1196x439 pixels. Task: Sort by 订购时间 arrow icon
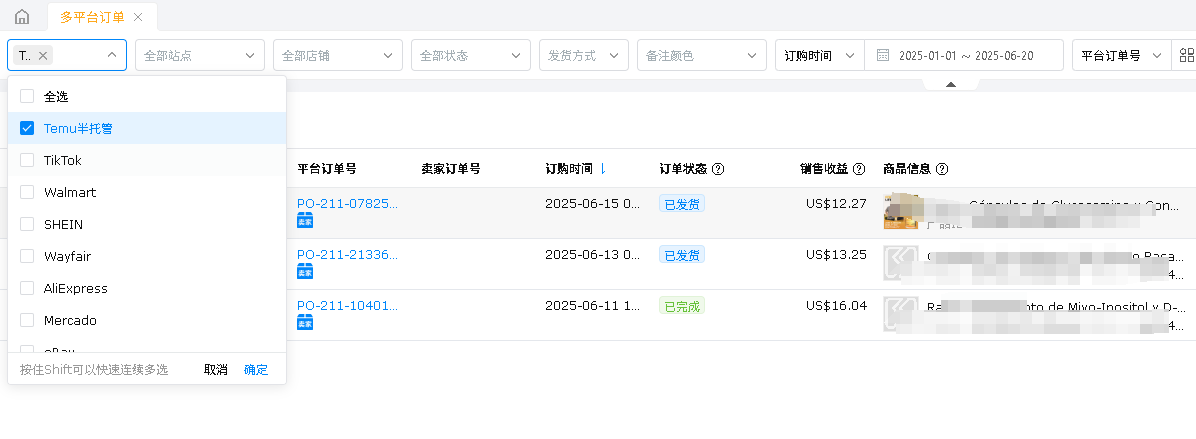click(603, 169)
